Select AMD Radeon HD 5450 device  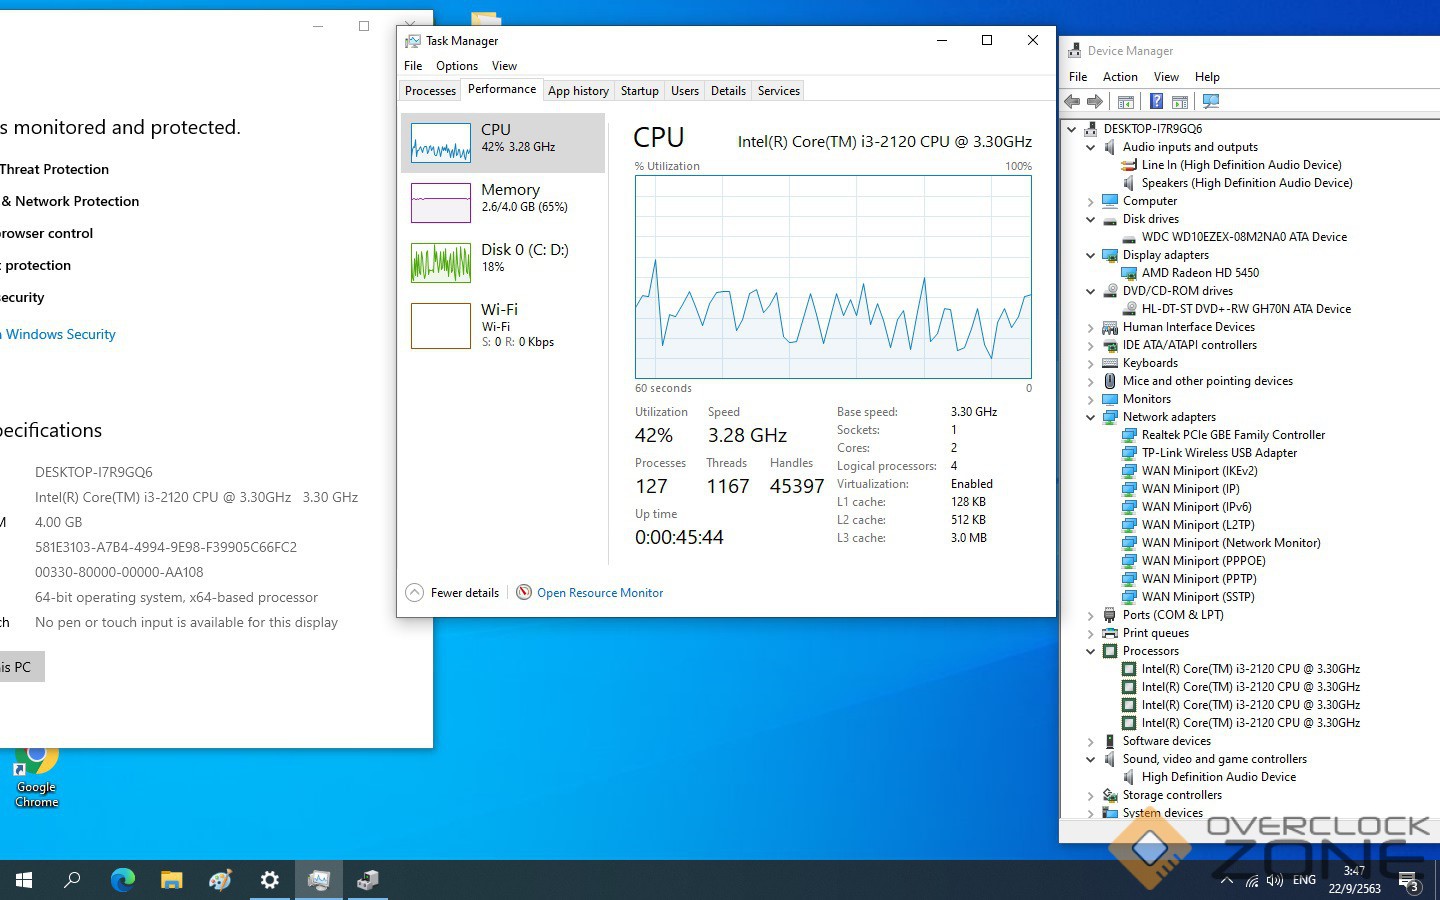pos(1200,273)
